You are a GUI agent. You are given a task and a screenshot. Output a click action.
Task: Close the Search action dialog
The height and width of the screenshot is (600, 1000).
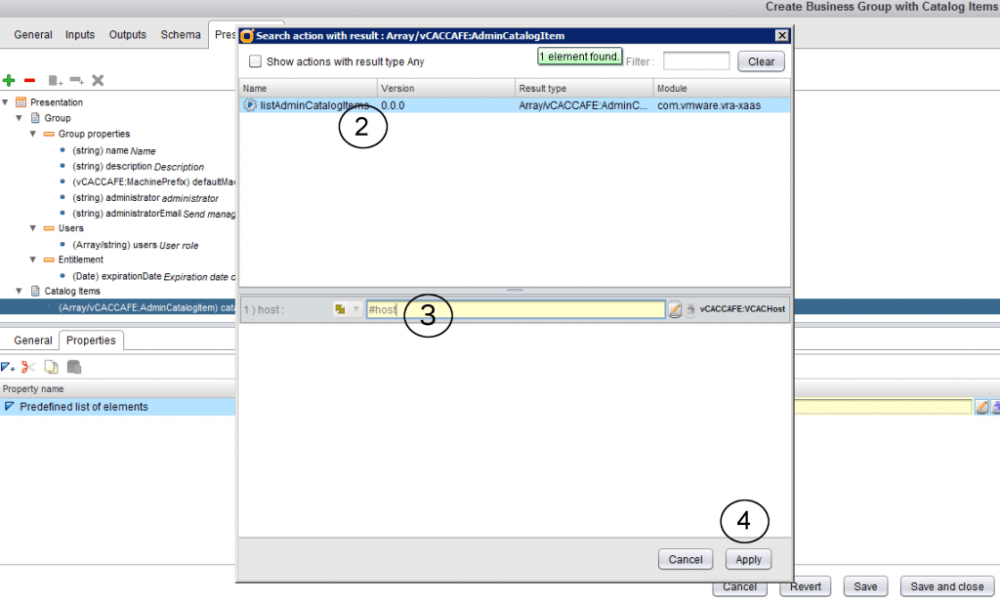pos(781,36)
